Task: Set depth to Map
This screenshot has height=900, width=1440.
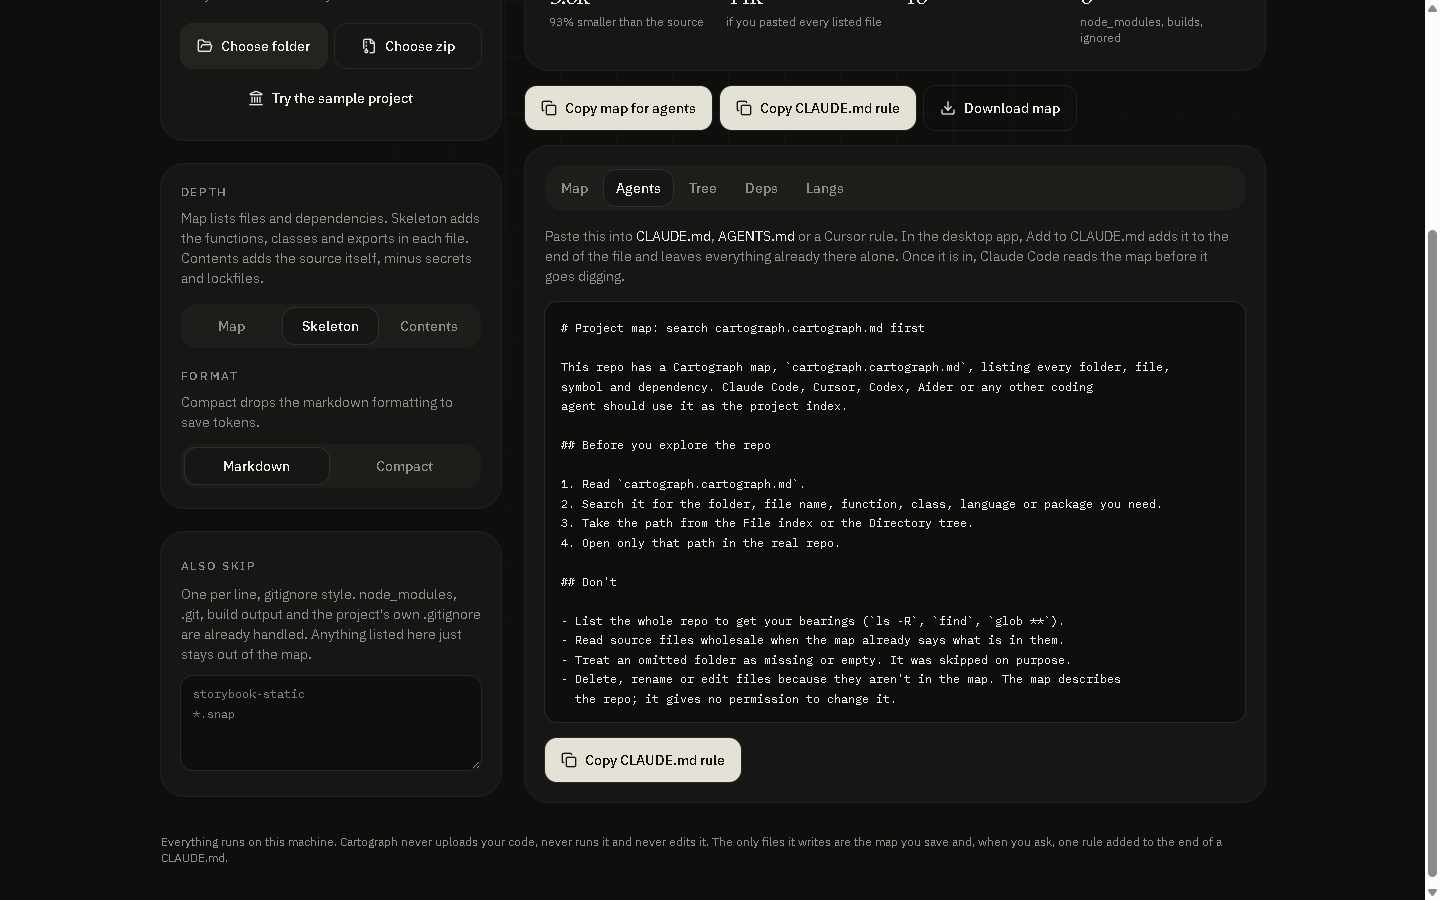Action: (x=232, y=326)
